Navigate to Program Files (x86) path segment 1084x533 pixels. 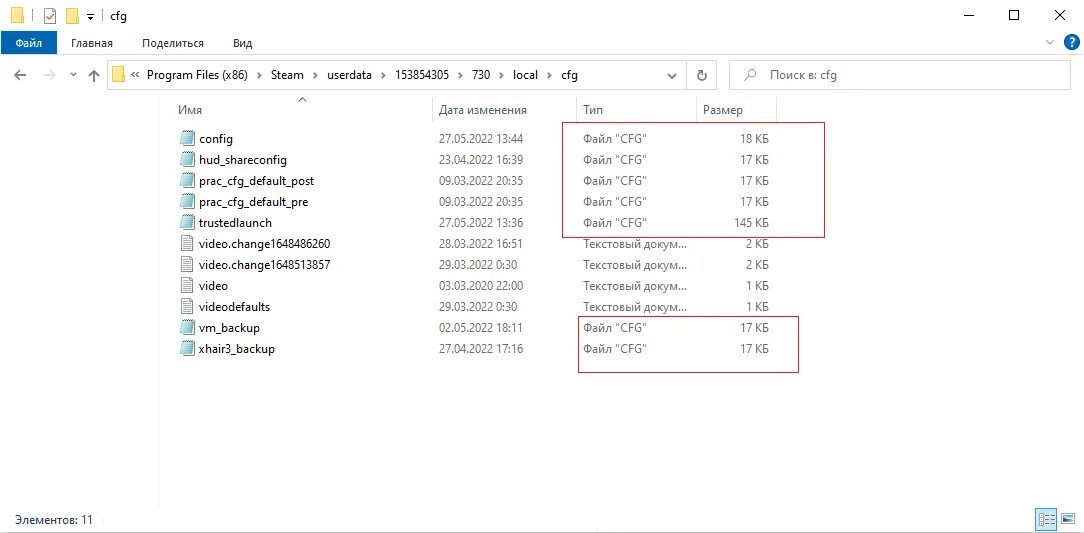[x=198, y=75]
